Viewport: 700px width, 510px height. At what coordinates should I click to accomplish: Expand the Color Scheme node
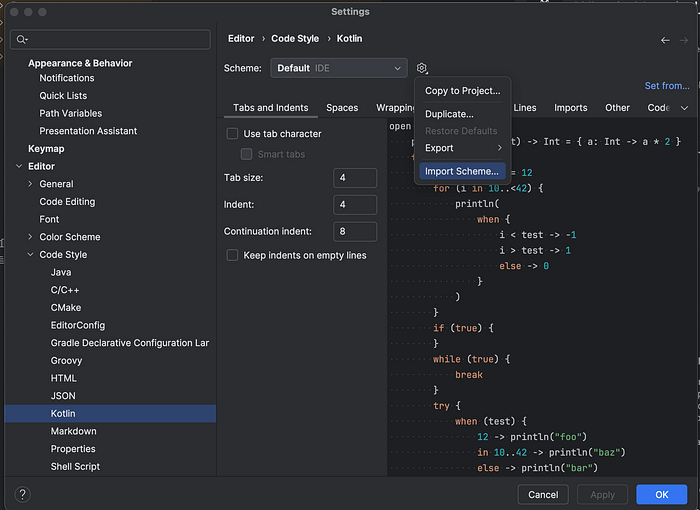(x=30, y=237)
